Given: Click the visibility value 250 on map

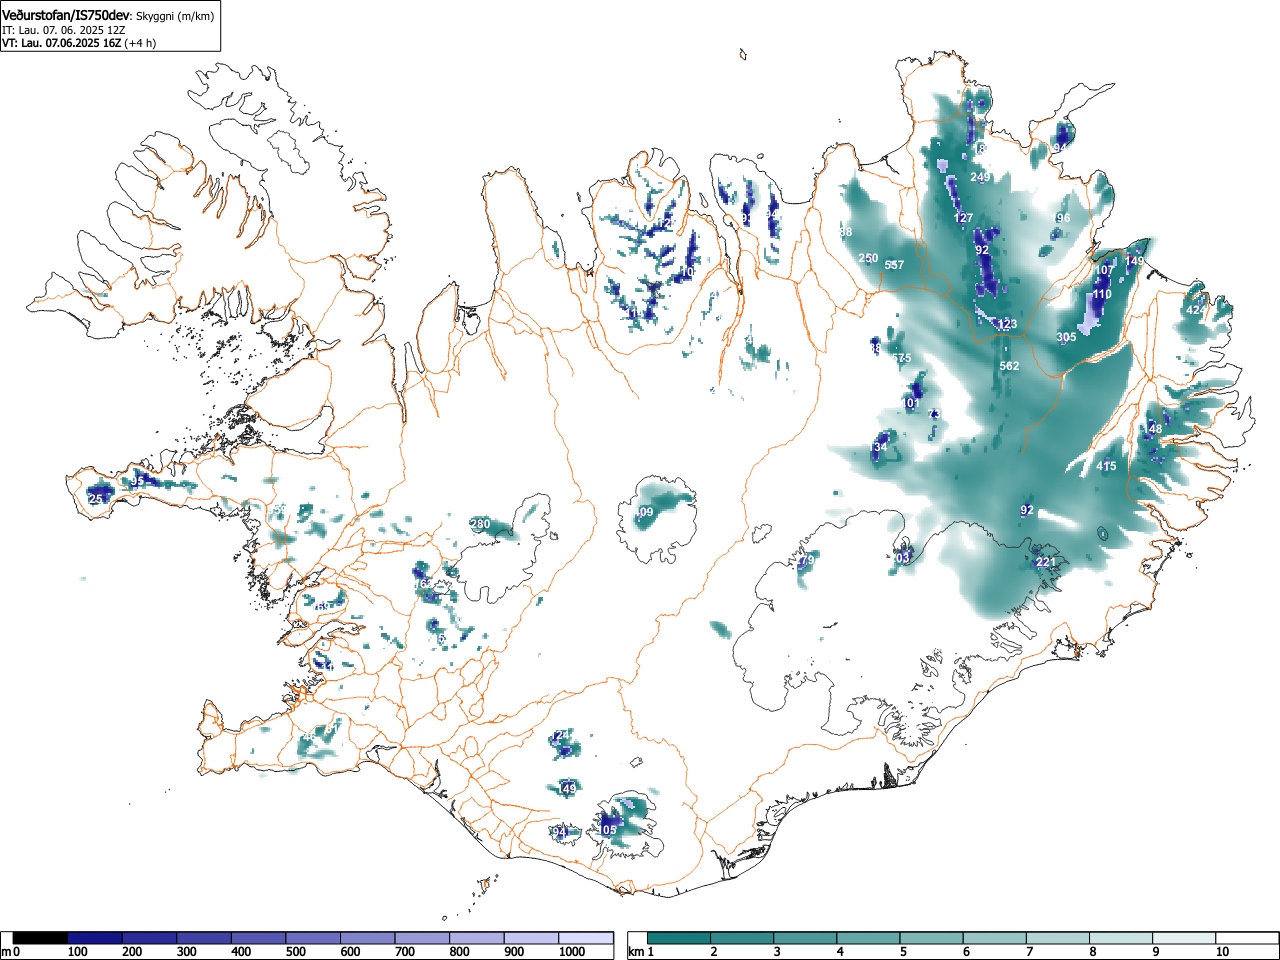Looking at the screenshot, I should coord(868,258).
